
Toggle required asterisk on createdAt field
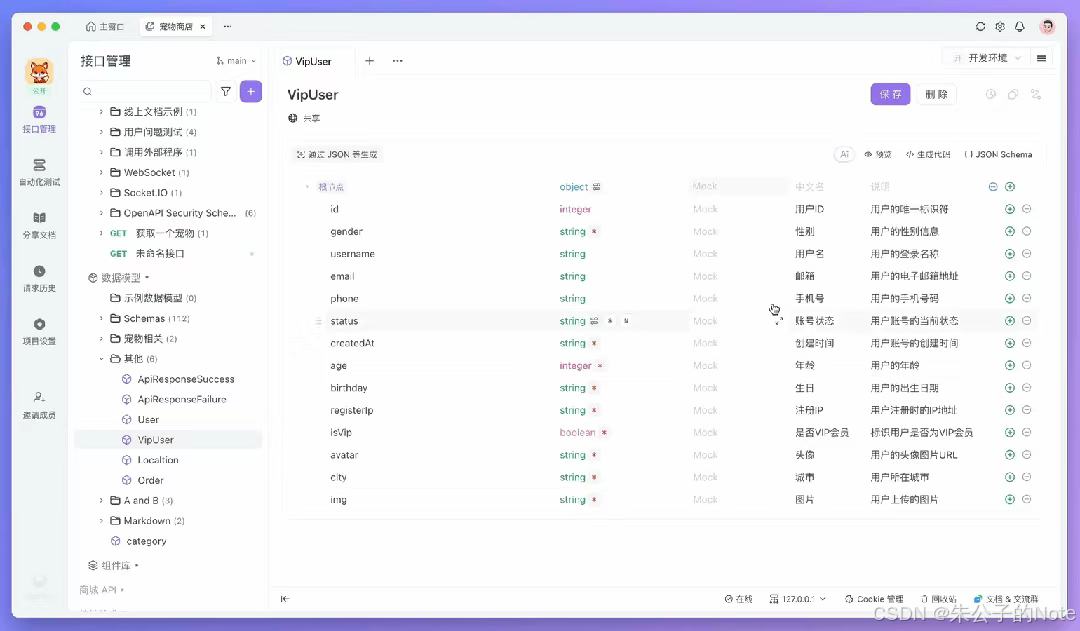coord(594,343)
